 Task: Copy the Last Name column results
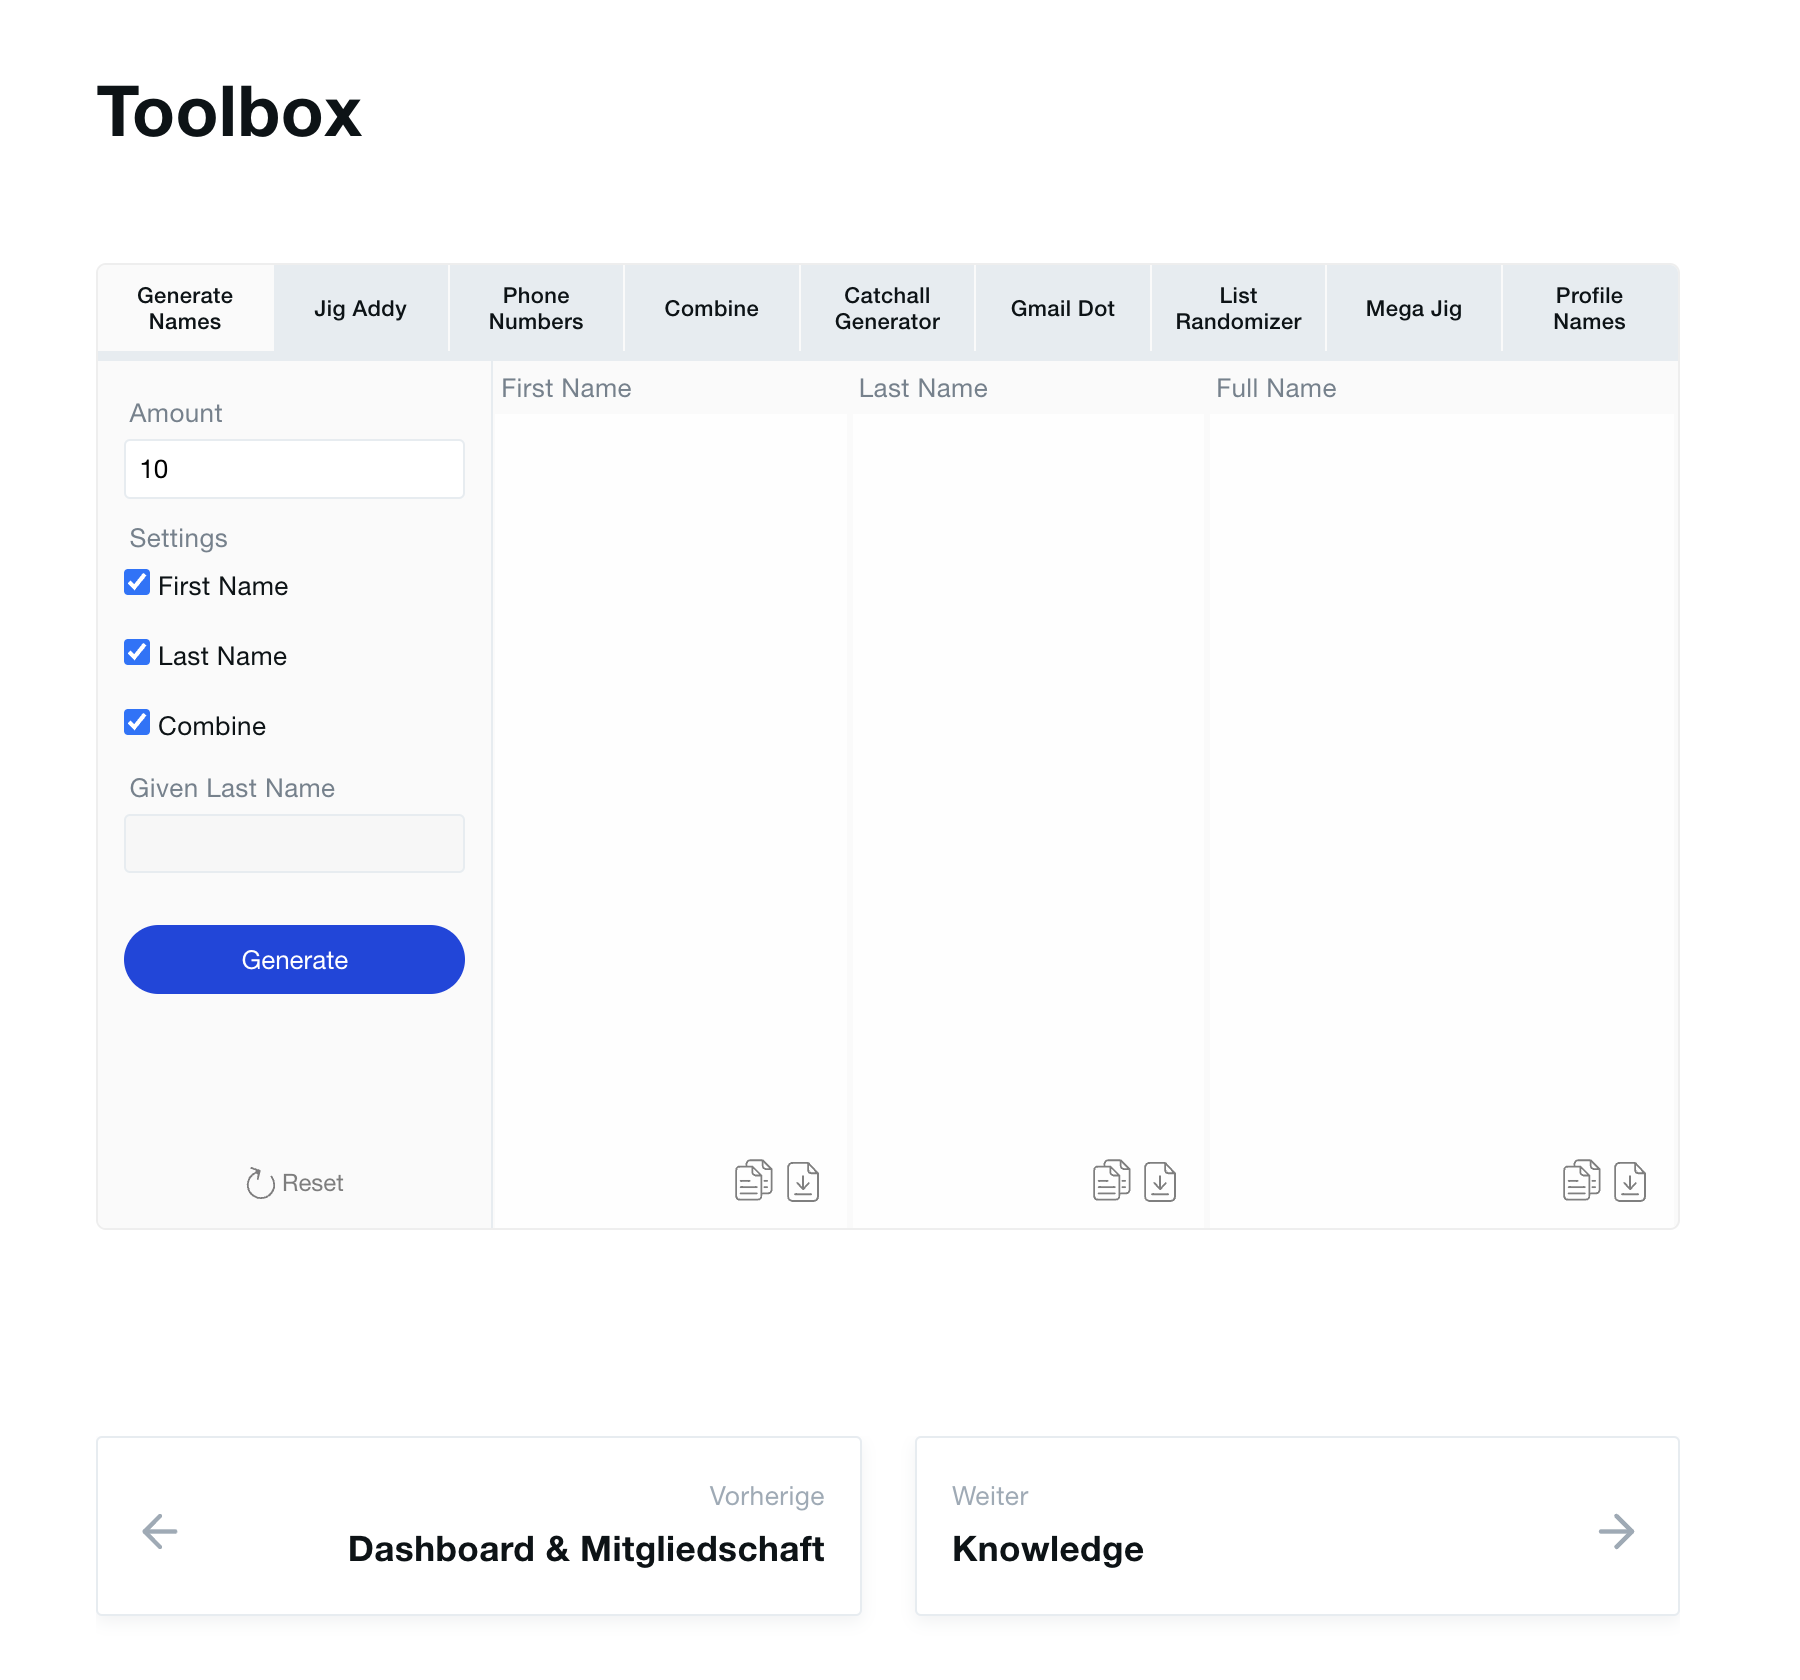(x=1110, y=1180)
